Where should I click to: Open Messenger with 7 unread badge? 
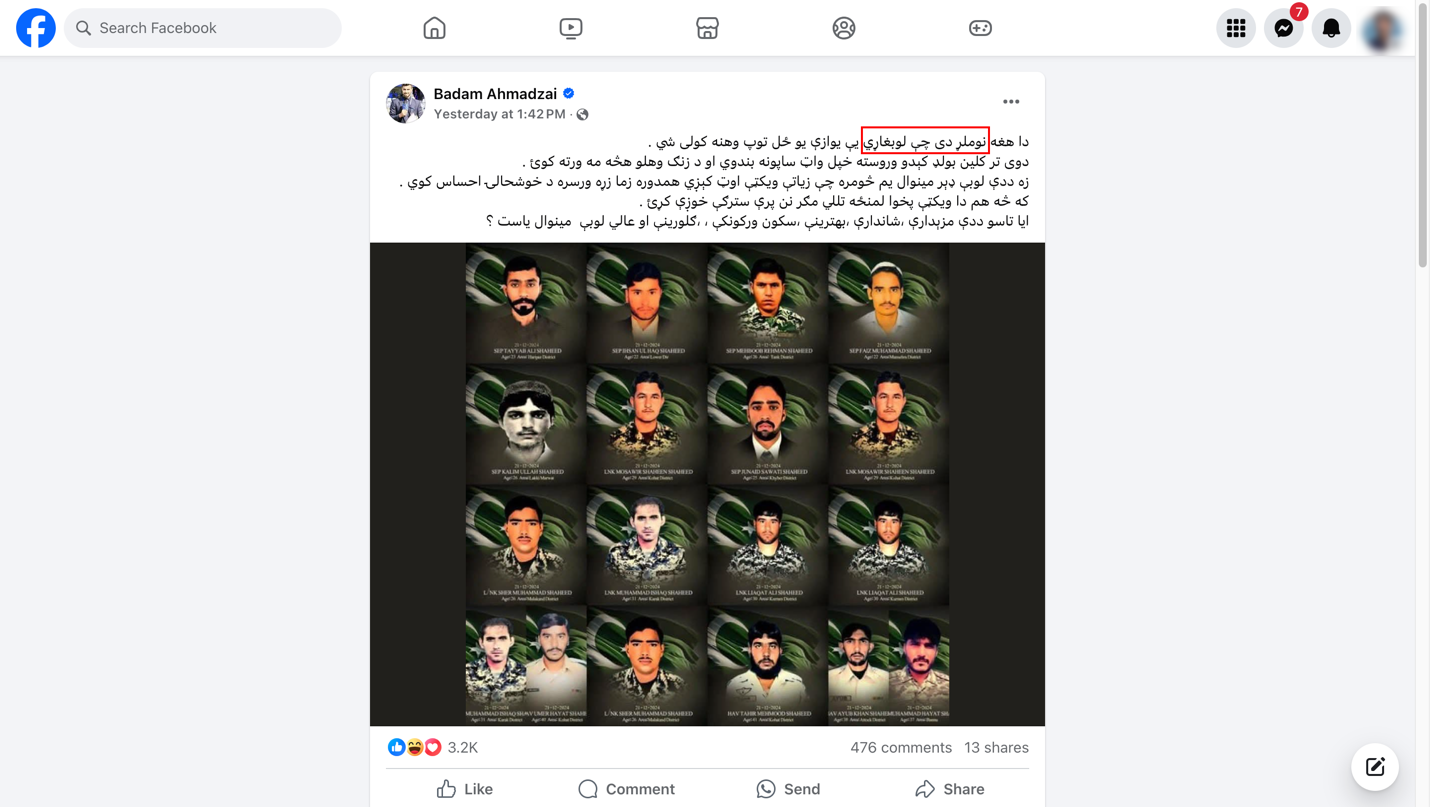click(x=1284, y=28)
